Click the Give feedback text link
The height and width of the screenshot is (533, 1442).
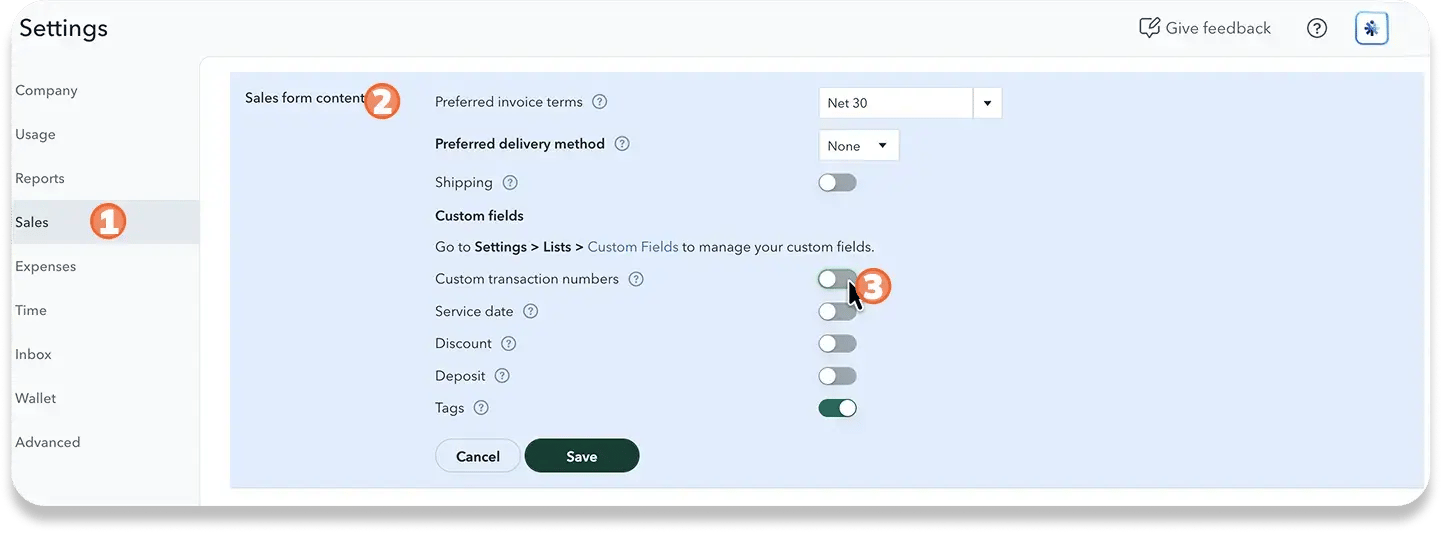(x=1218, y=28)
